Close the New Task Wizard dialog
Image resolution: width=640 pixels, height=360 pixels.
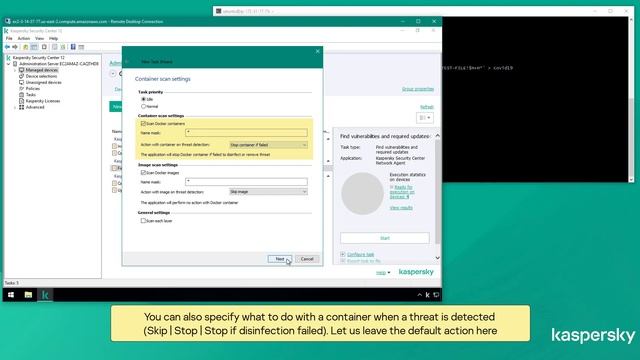[318, 51]
